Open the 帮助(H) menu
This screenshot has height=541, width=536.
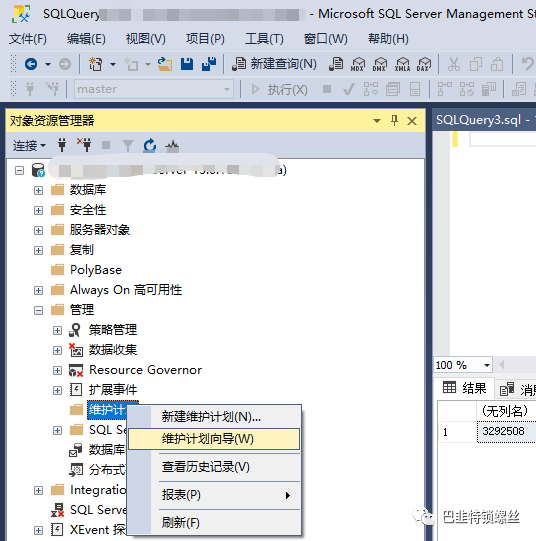click(x=388, y=39)
